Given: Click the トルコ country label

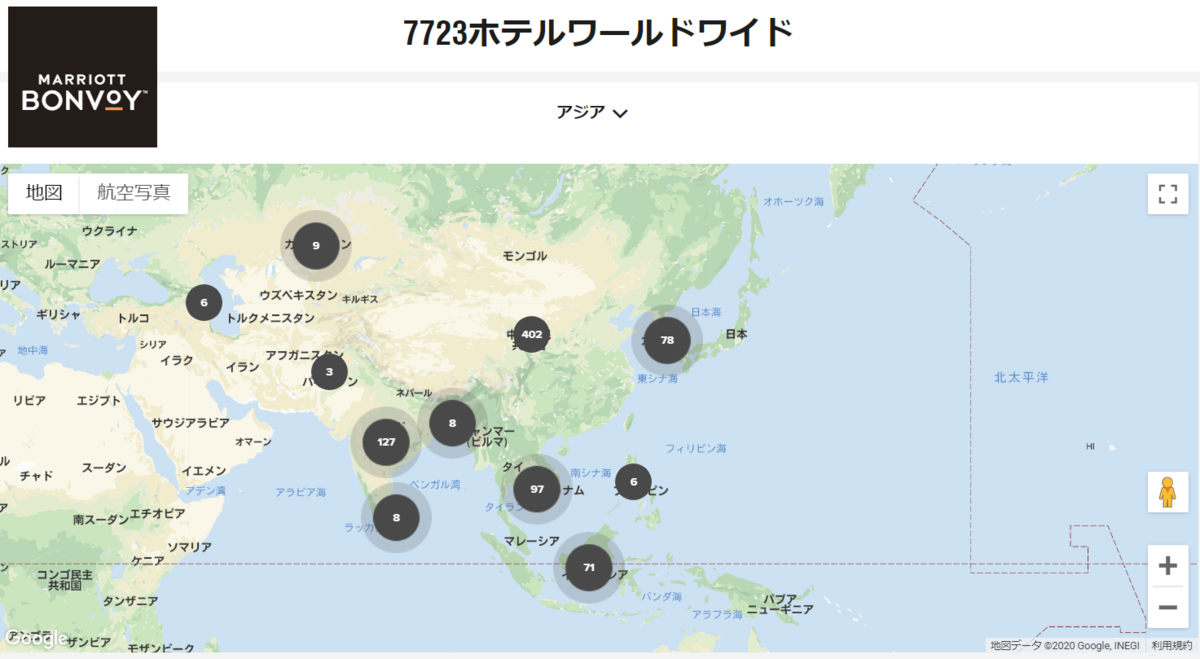Looking at the screenshot, I should [133, 318].
